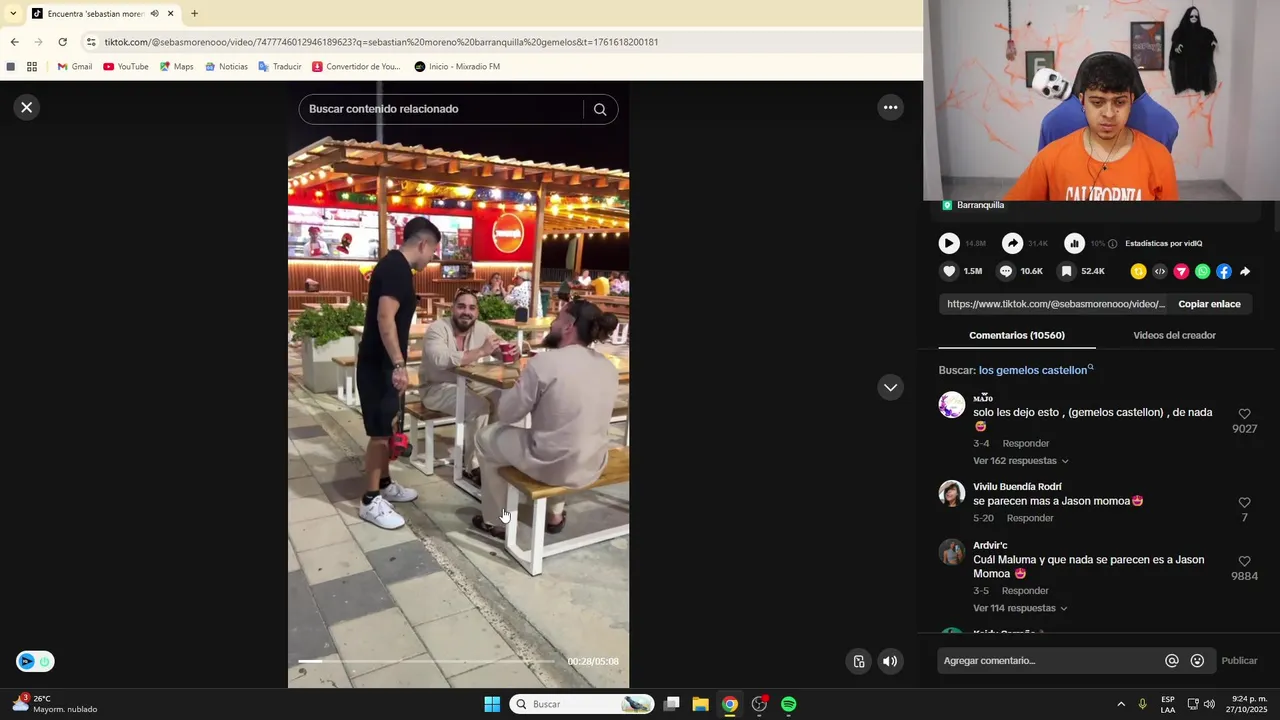Click the tiktok.com address bar URL
Viewport: 1280px width, 720px height.
pyautogui.click(x=381, y=42)
